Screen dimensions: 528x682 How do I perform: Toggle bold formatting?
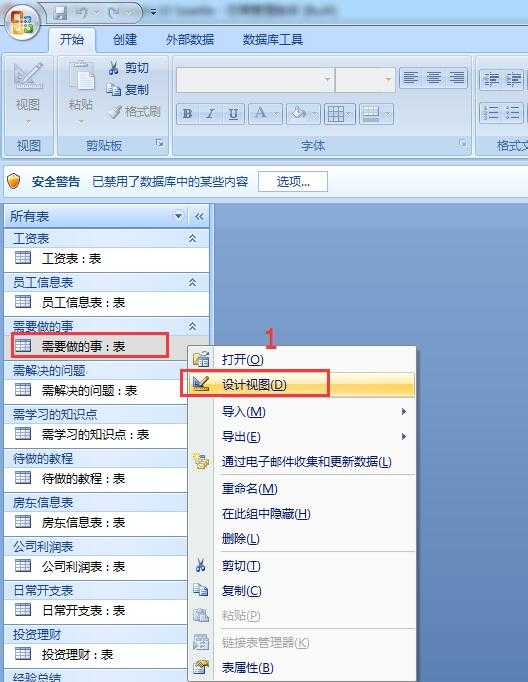pos(187,114)
